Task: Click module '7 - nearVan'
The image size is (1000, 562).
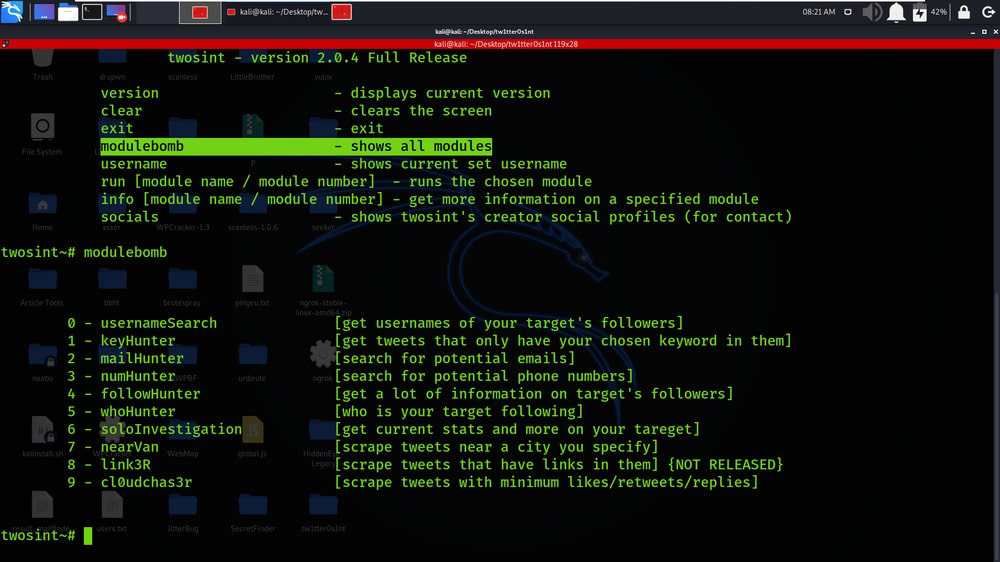Action: click(x=113, y=447)
